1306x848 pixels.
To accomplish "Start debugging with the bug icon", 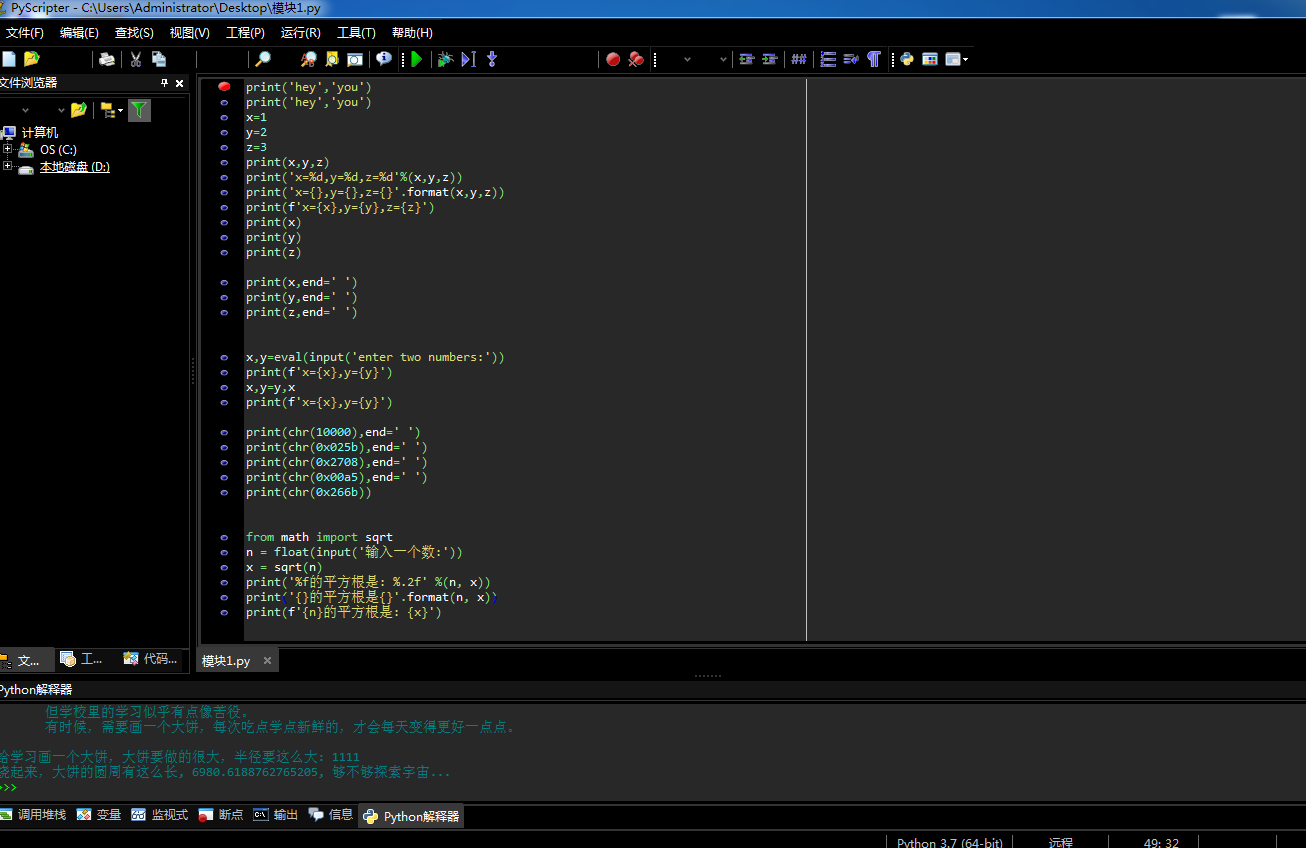I will pyautogui.click(x=445, y=59).
